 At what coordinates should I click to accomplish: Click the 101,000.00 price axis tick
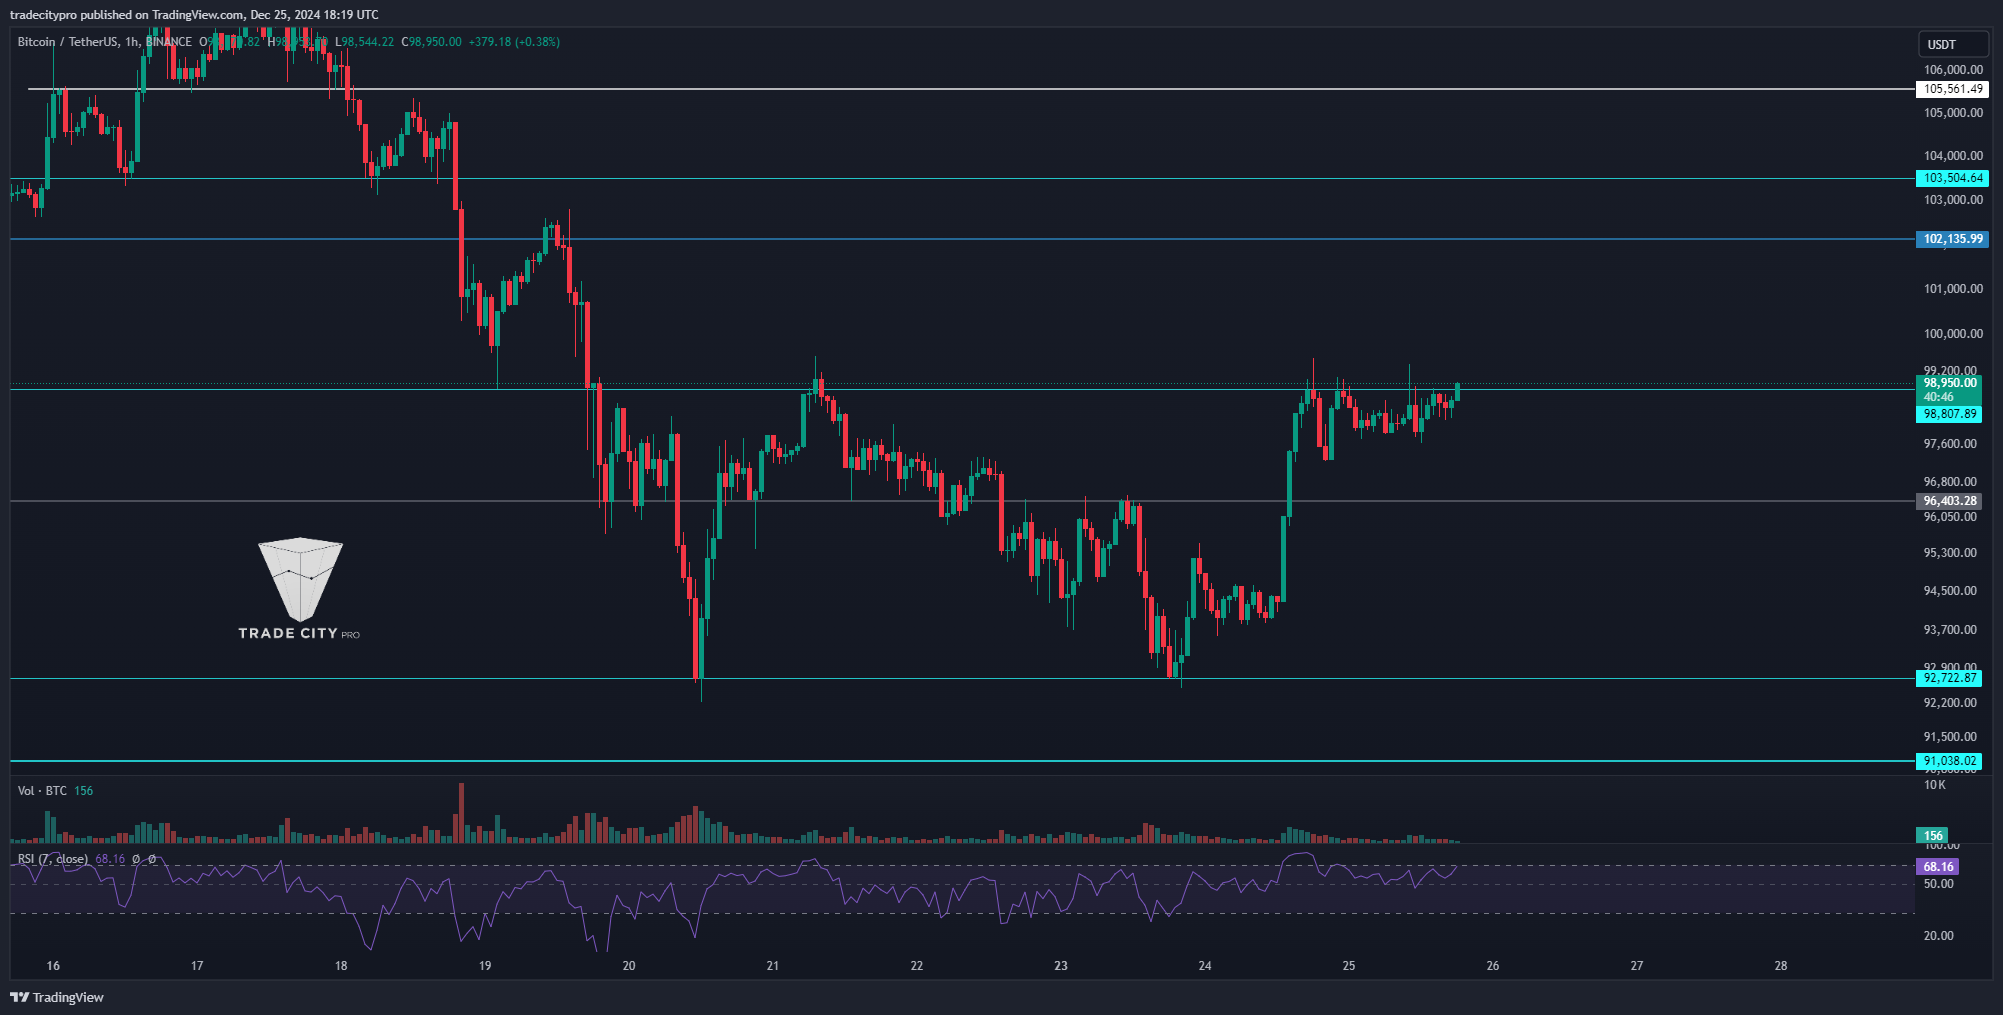coord(1953,289)
